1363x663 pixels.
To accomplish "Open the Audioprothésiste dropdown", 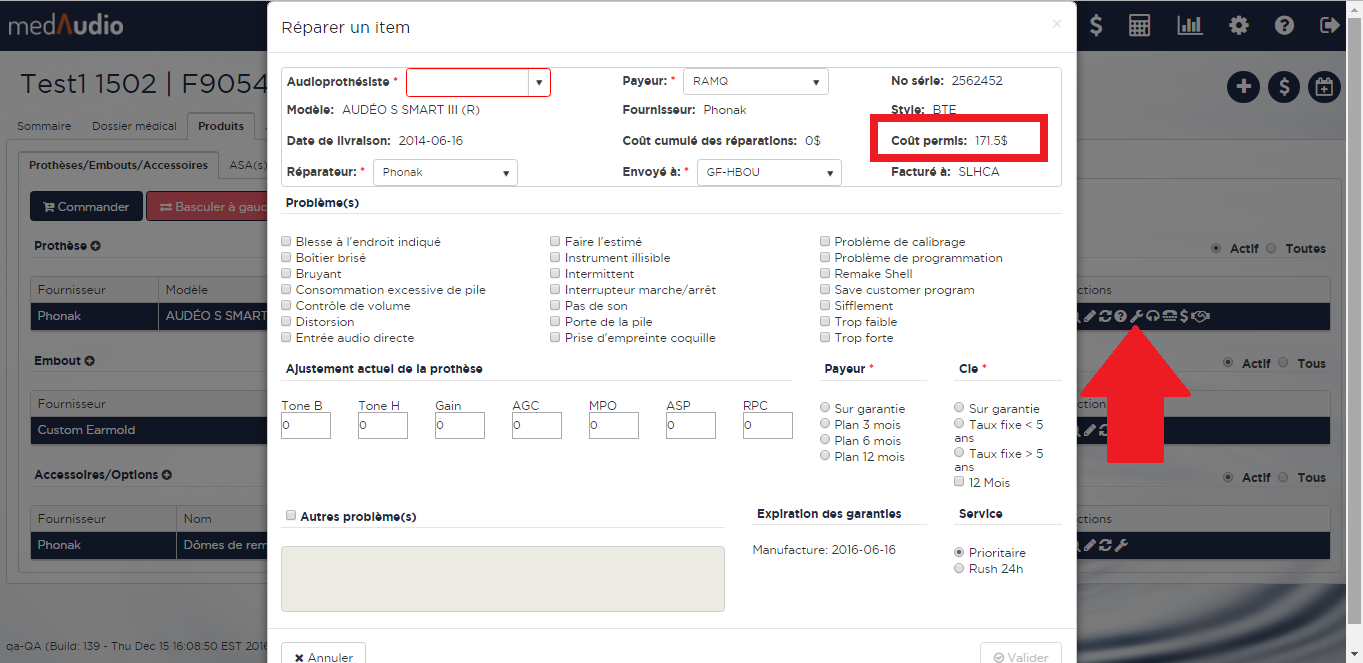I will 478,82.
